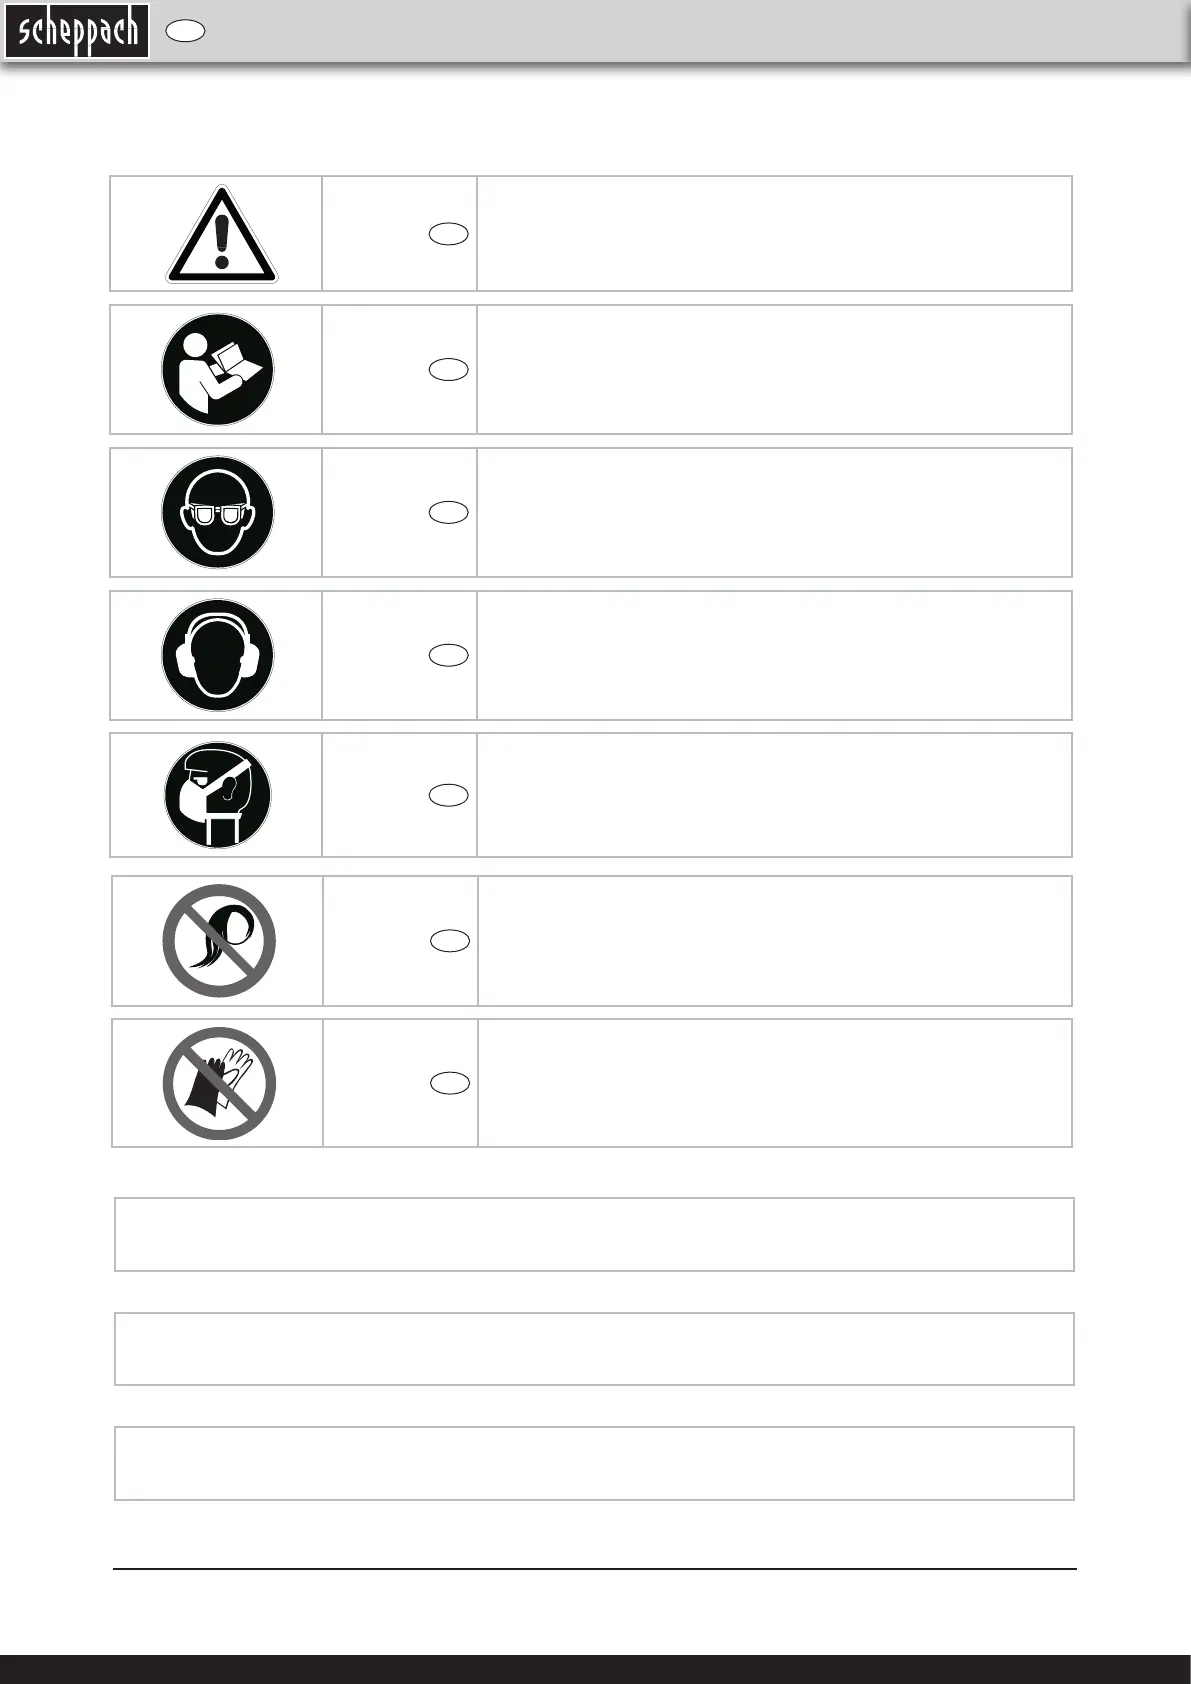Select the oval marker in the ear protection row
Viewport: 1191px width, 1684px height.
tap(449, 656)
